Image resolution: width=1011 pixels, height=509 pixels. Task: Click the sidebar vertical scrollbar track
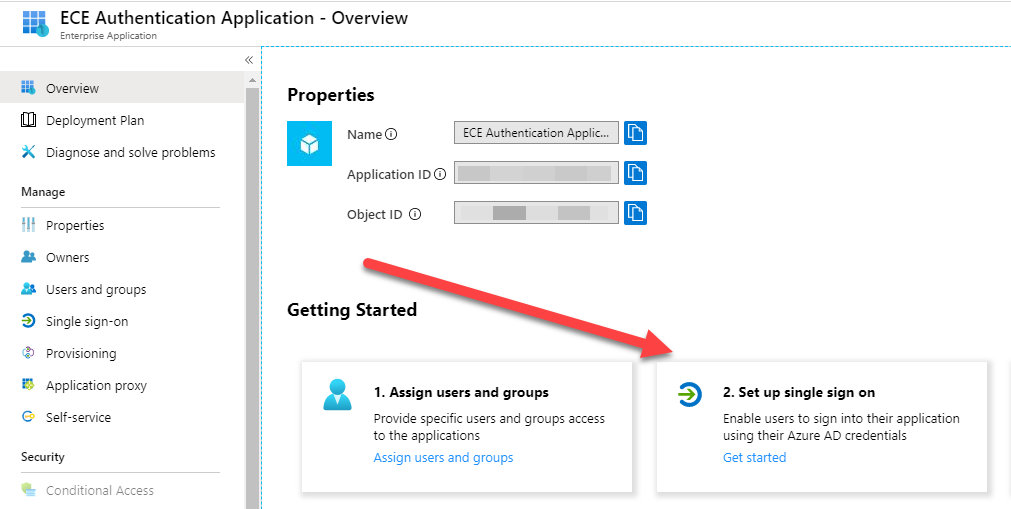(252, 298)
